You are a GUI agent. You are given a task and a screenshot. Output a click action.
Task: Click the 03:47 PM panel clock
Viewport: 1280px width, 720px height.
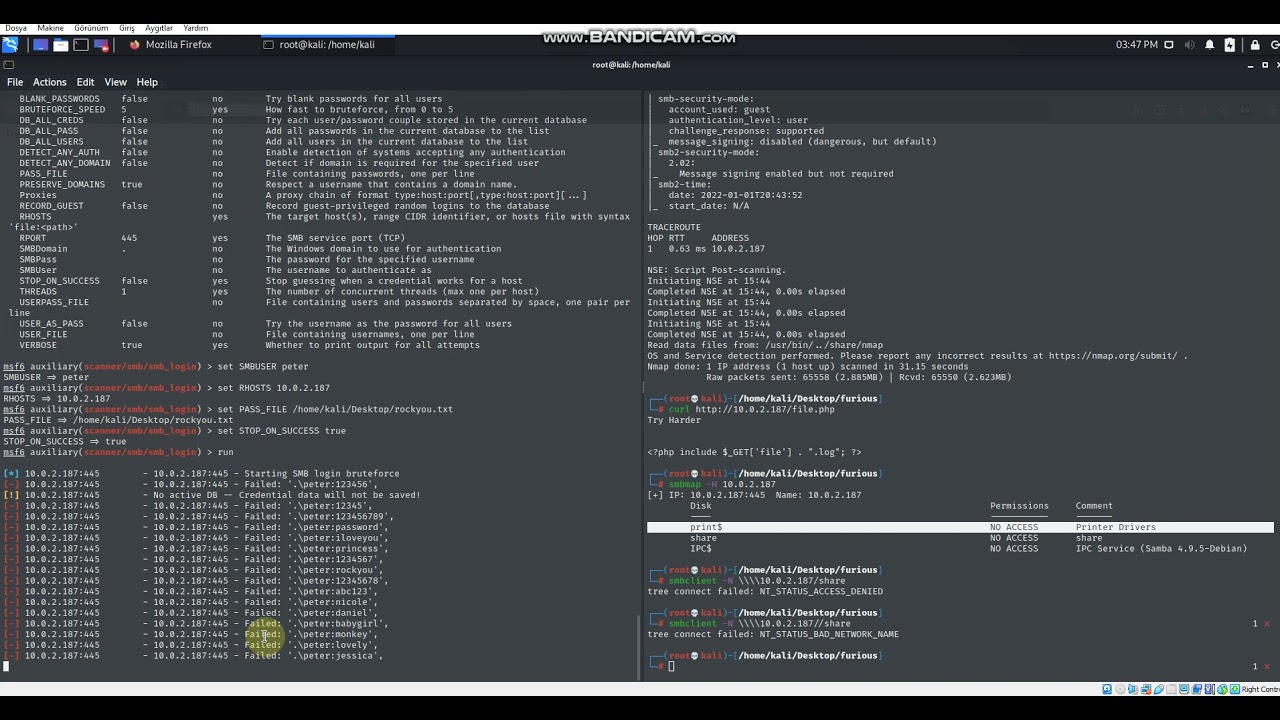coord(1136,45)
